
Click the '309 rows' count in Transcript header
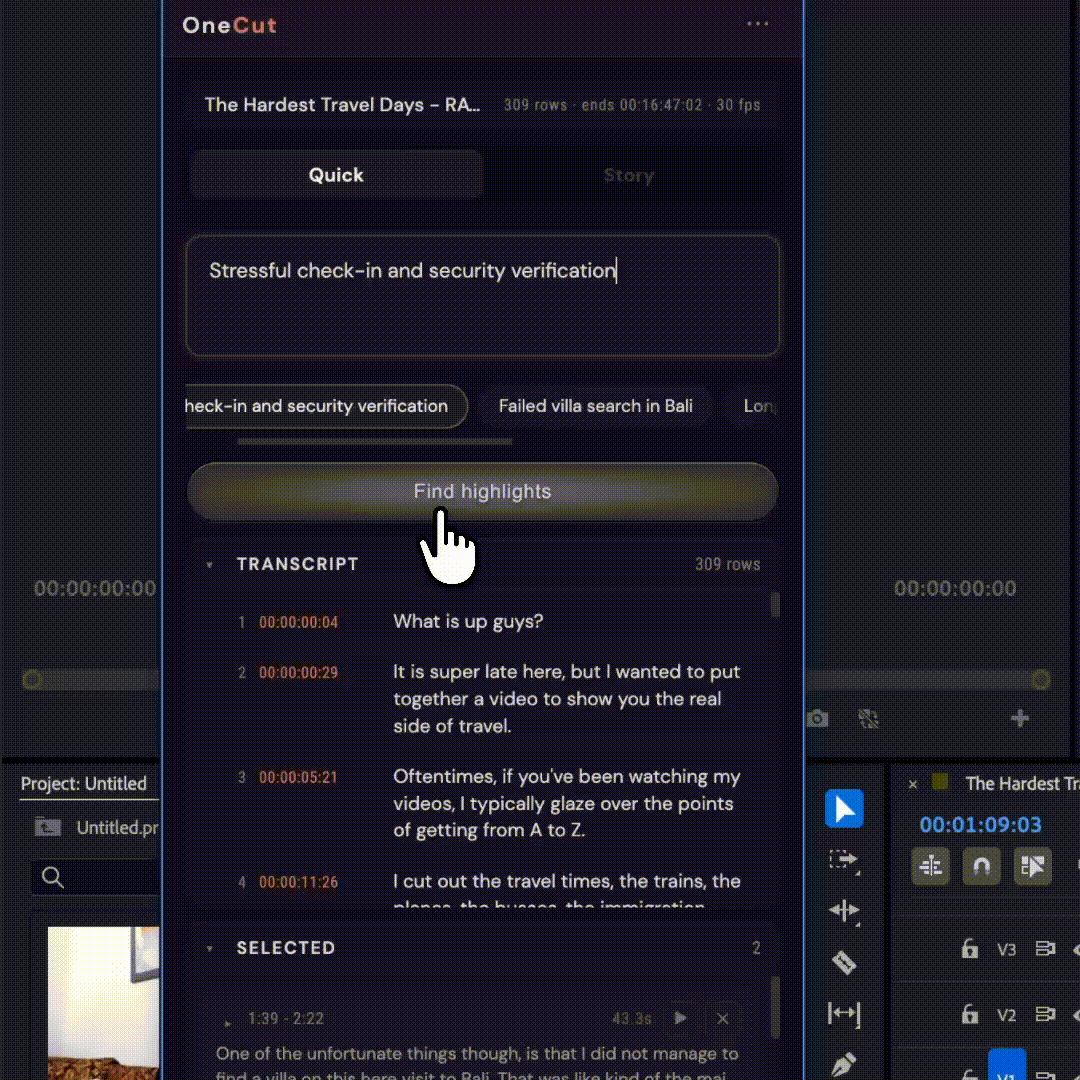(x=727, y=565)
